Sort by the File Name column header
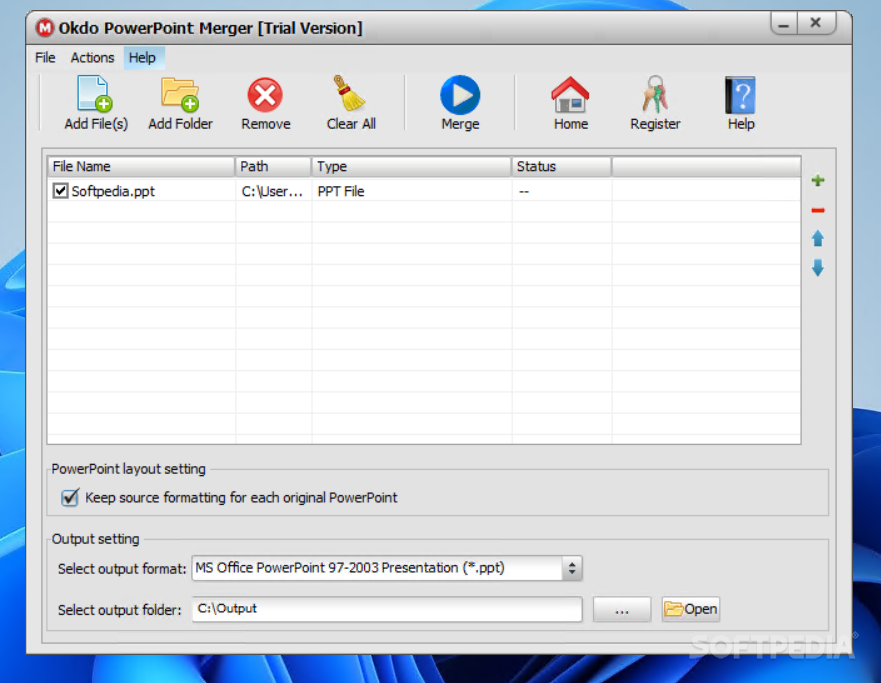The height and width of the screenshot is (683, 881). tap(140, 166)
